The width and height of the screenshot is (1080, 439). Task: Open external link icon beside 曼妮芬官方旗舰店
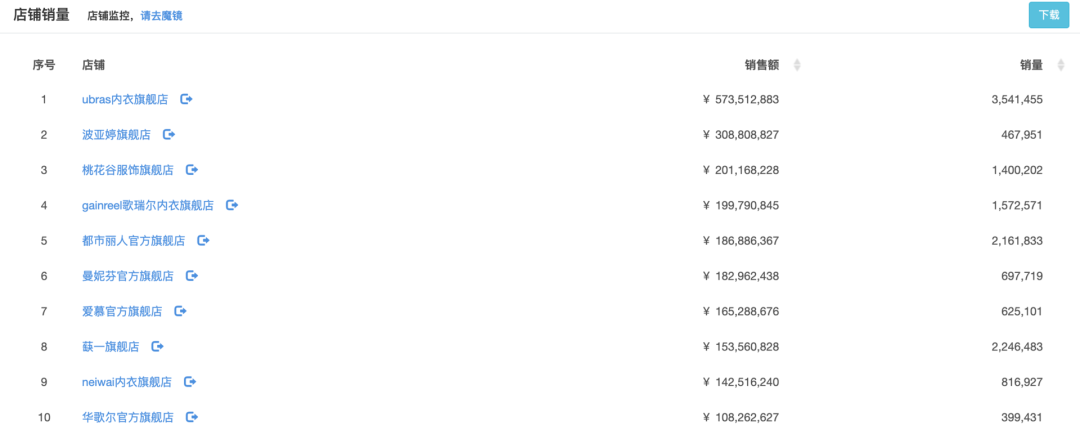click(192, 276)
